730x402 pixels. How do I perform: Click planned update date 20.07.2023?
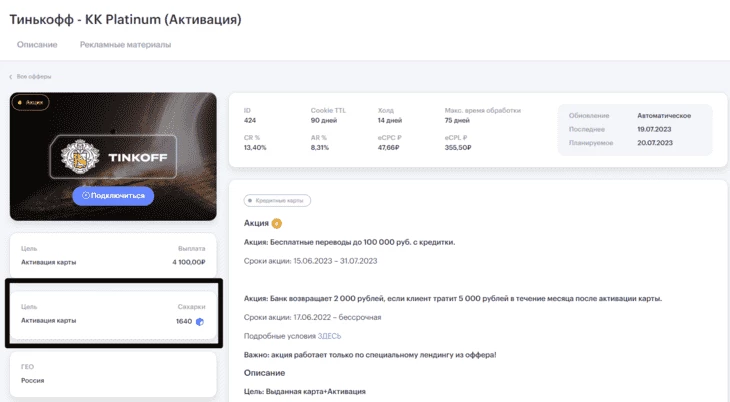tap(655, 143)
